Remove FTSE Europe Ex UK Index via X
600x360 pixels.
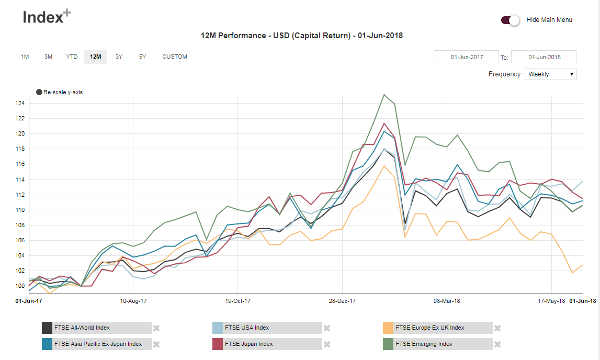click(497, 328)
